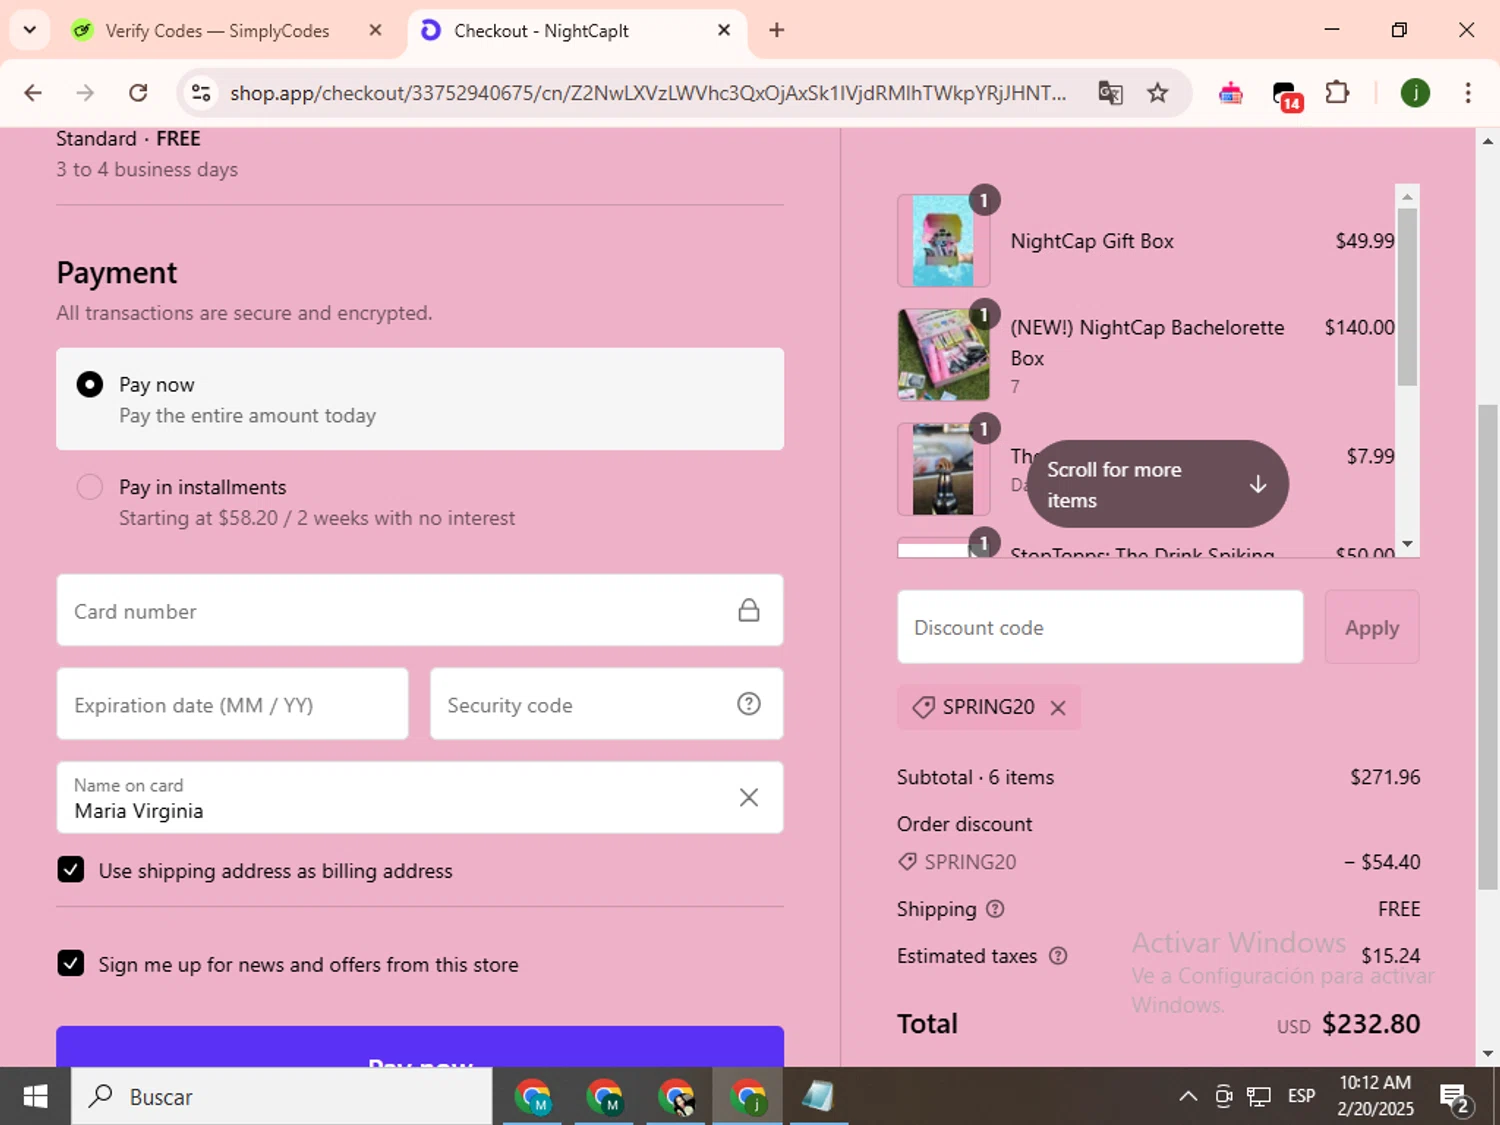Open the notepad taskbar app icon
This screenshot has height=1125, width=1500.
[x=817, y=1097]
